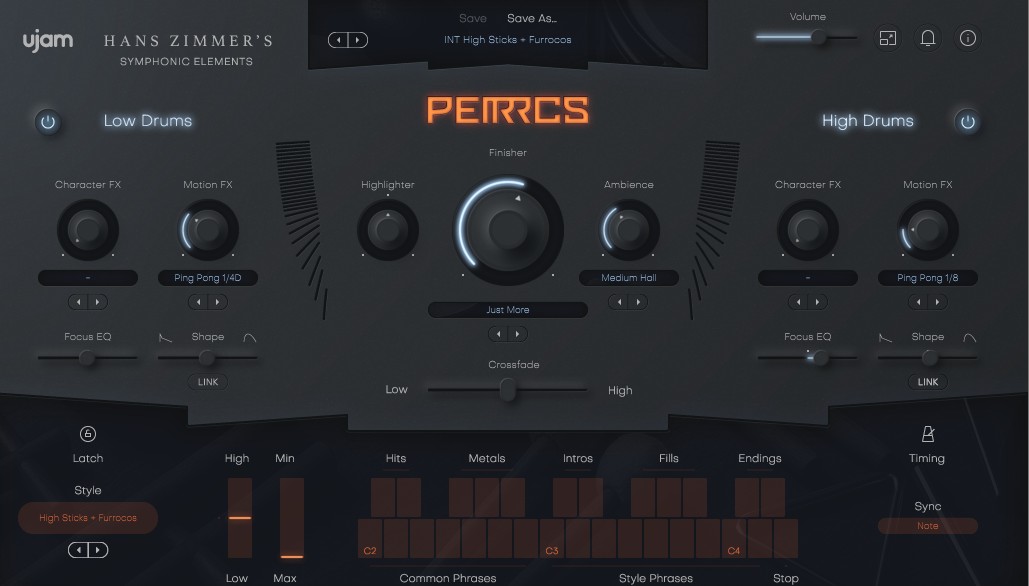Click the High Drums swell shape icon
Image resolution: width=1029 pixels, height=586 pixels.
(970, 337)
